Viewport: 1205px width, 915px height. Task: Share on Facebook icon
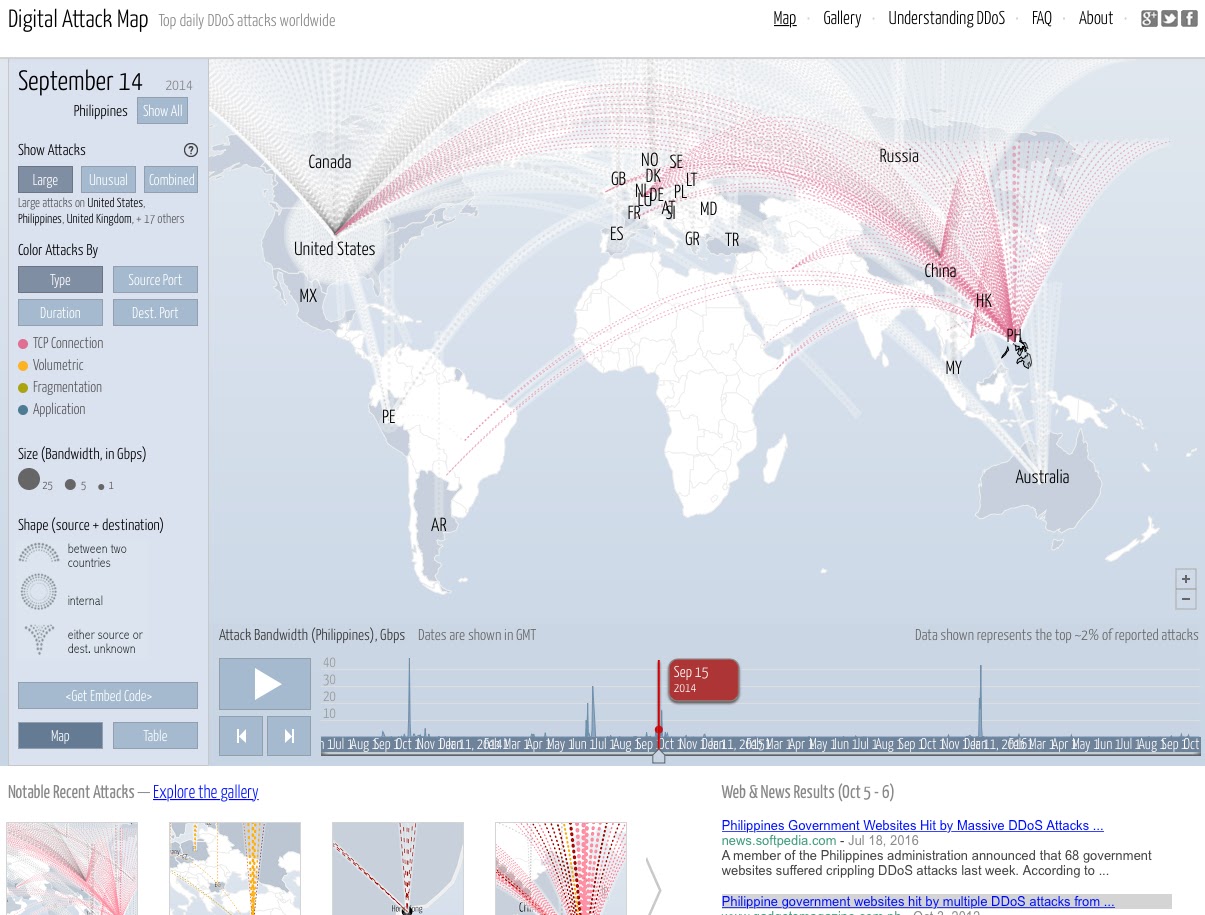coord(1189,18)
